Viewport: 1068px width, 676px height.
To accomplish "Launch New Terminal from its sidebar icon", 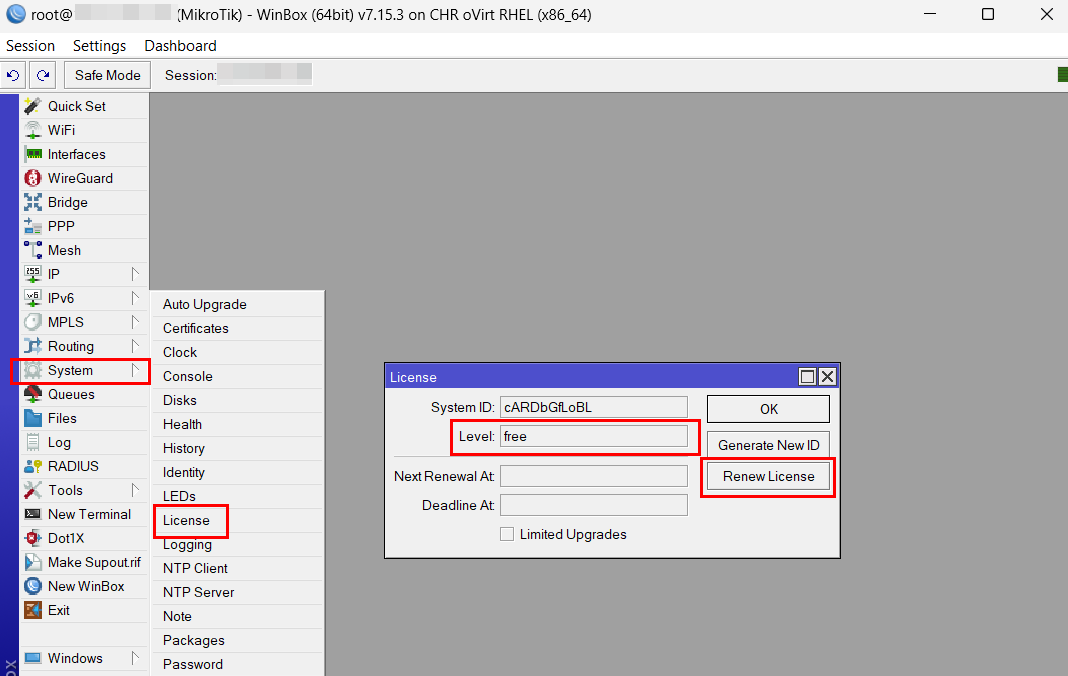I will [33, 514].
